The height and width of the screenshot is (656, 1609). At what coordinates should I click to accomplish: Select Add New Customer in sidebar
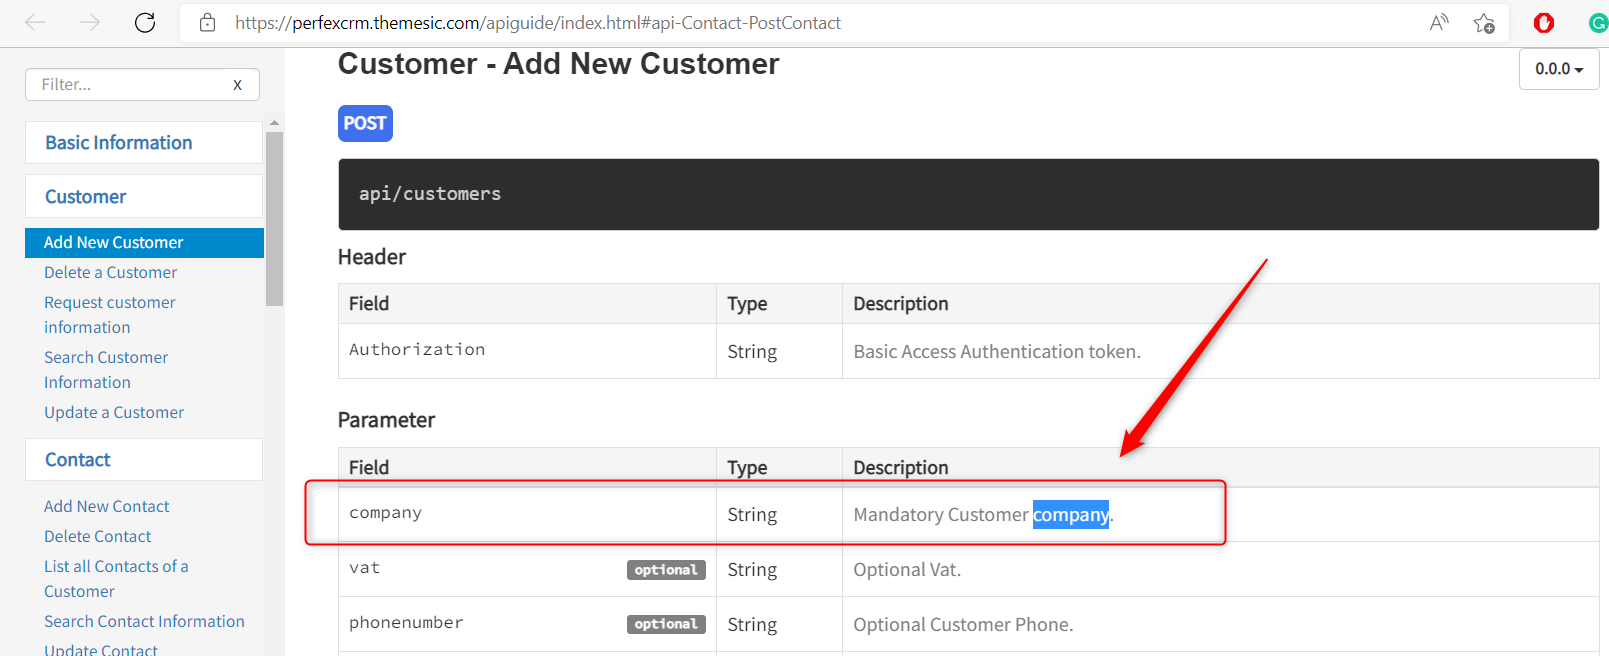point(144,243)
